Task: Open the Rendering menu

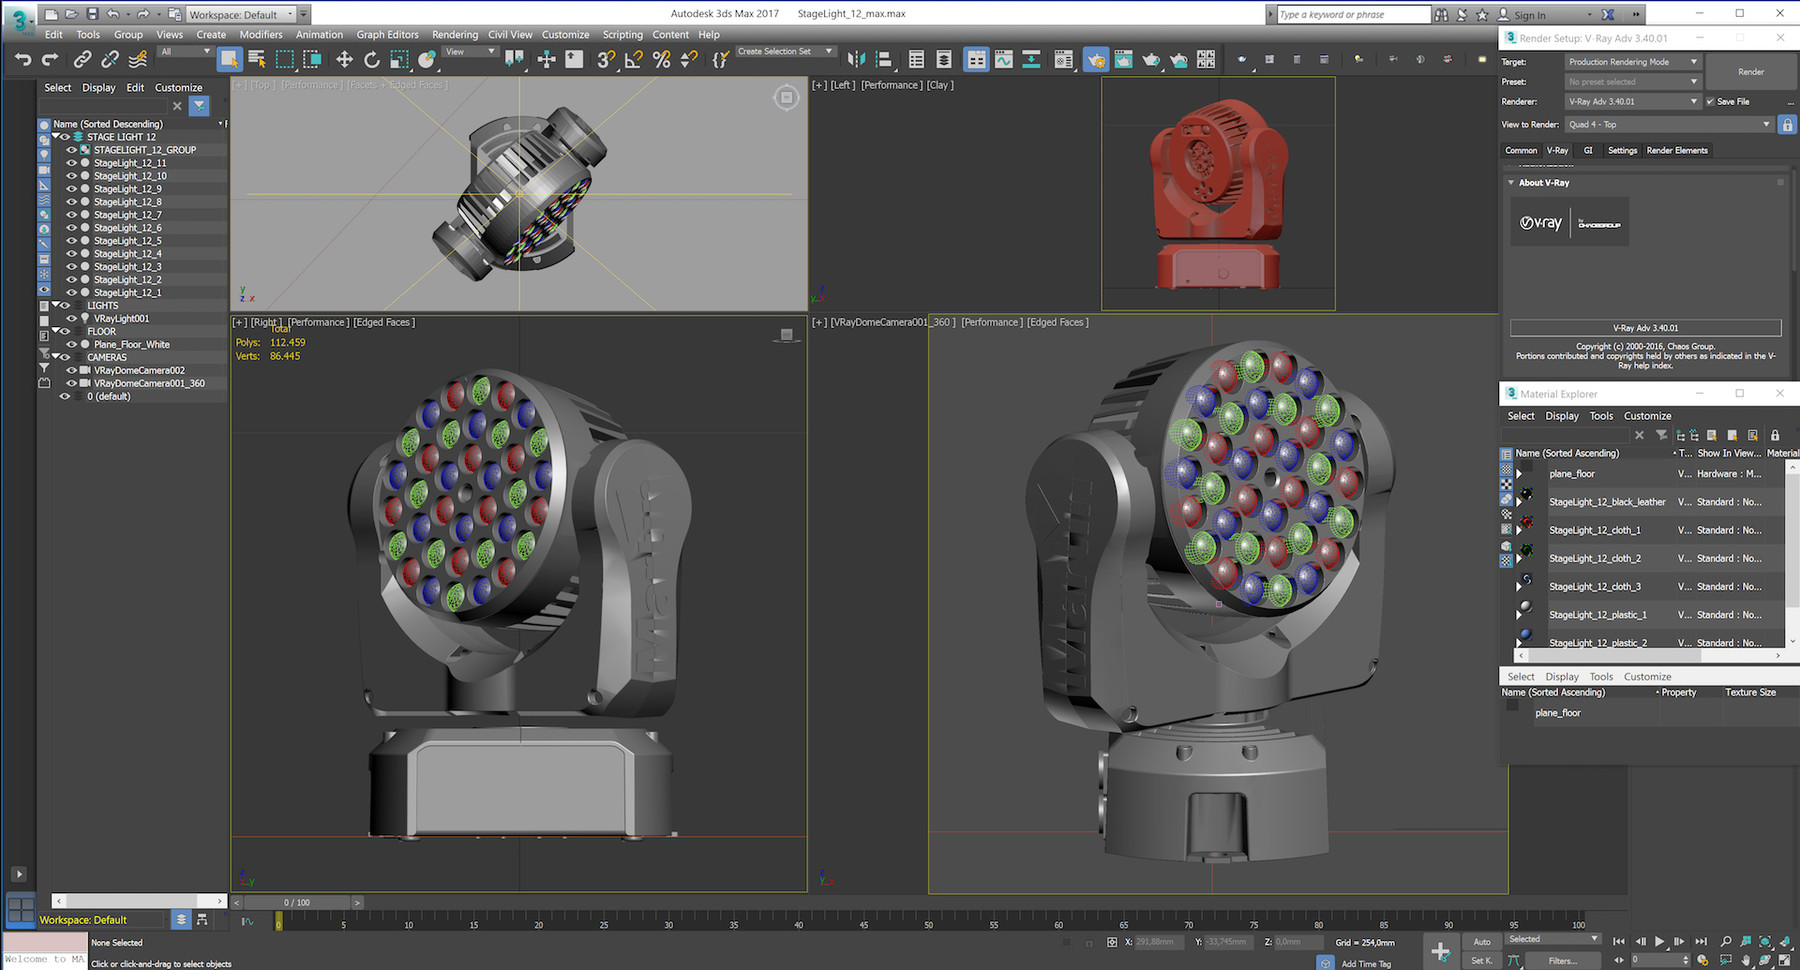Action: (x=455, y=34)
